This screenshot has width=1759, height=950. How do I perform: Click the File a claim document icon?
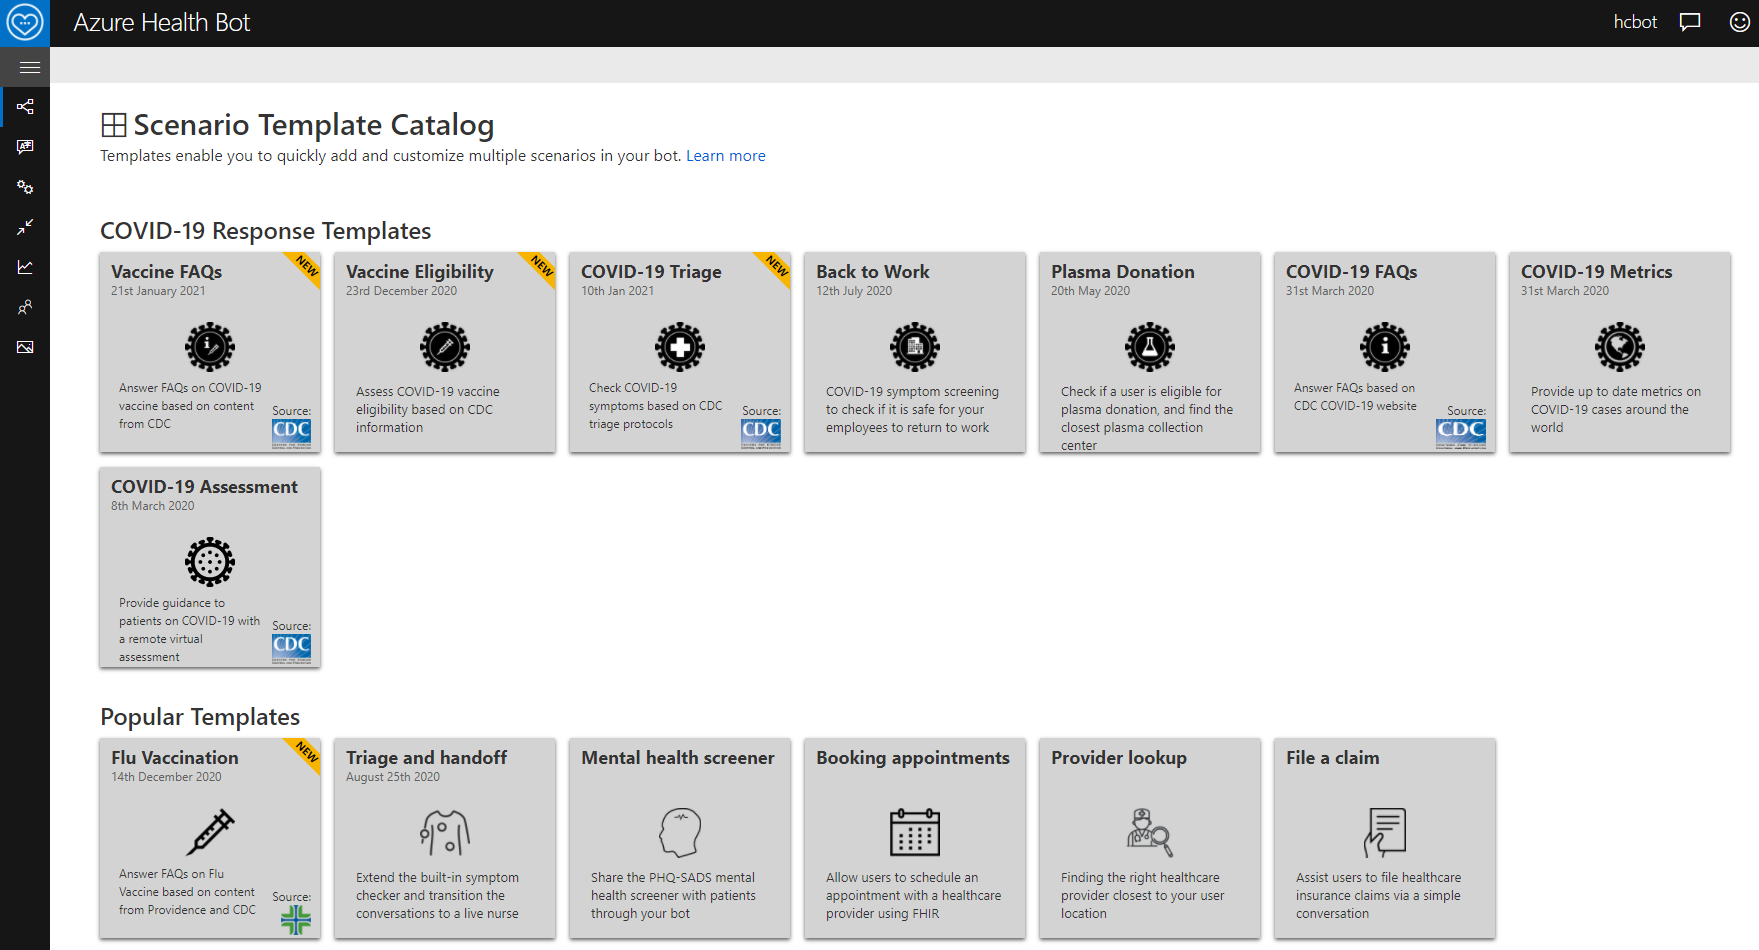point(1385,832)
